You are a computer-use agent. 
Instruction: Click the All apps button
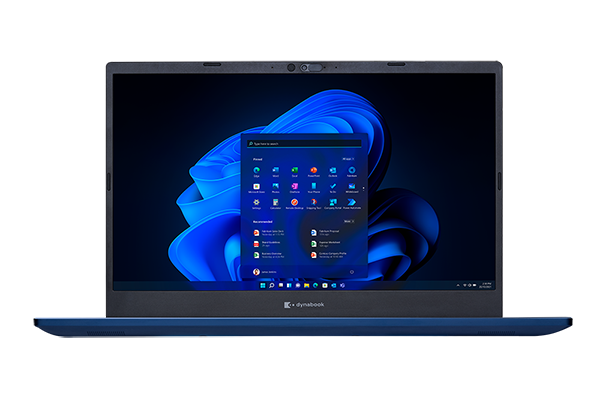tap(348, 159)
